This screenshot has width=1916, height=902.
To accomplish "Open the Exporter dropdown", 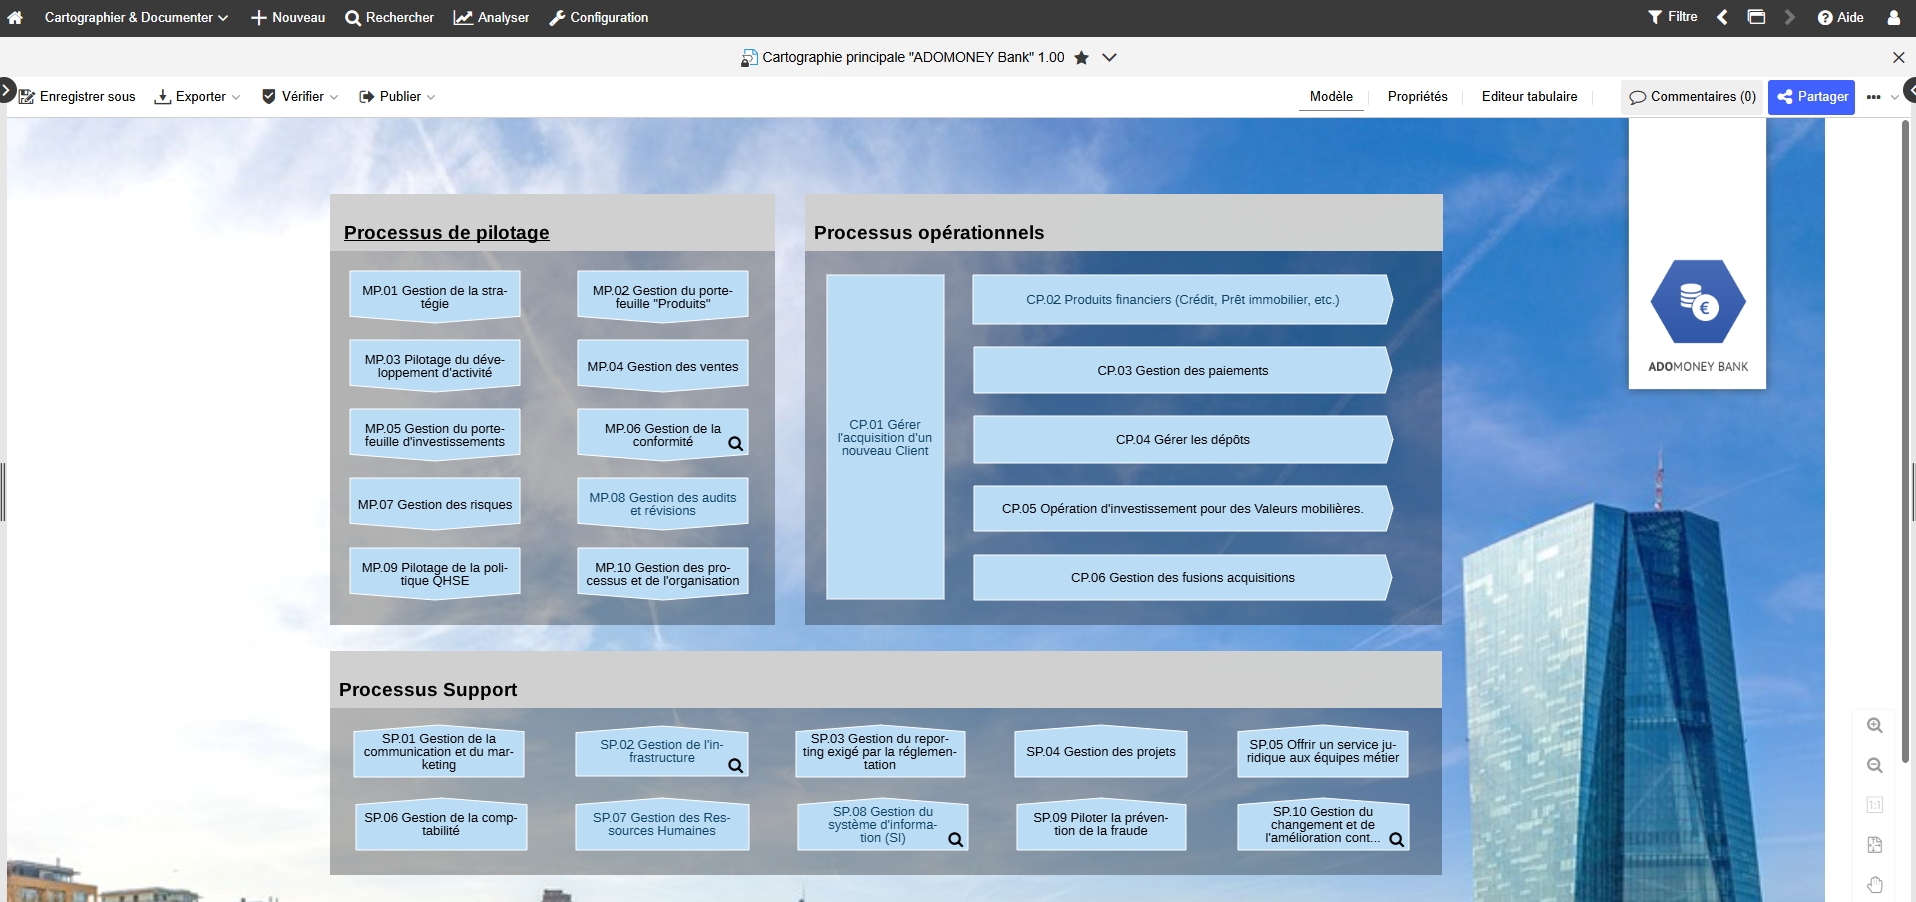I will point(197,97).
